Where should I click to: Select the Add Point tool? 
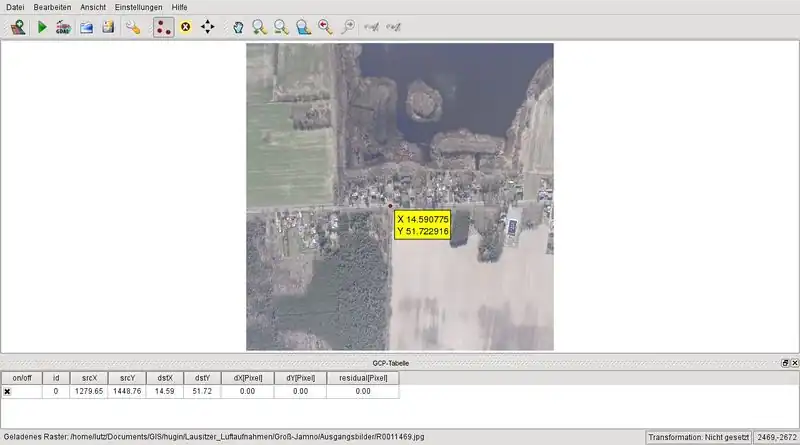[x=163, y=27]
